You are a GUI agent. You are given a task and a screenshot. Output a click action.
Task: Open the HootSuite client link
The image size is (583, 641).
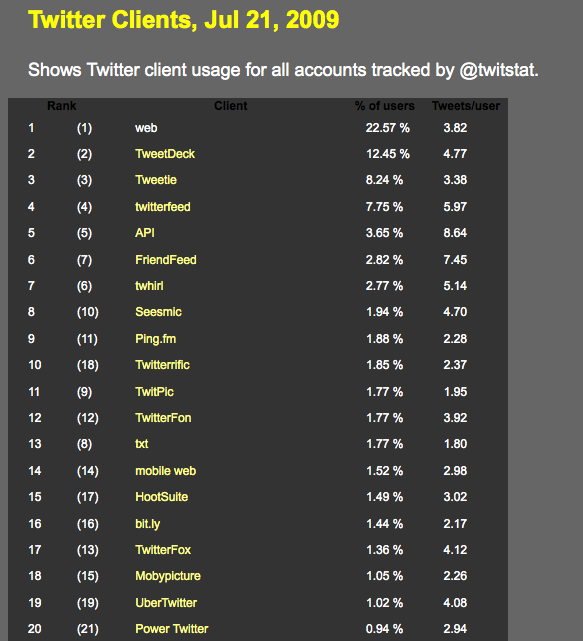click(x=161, y=497)
